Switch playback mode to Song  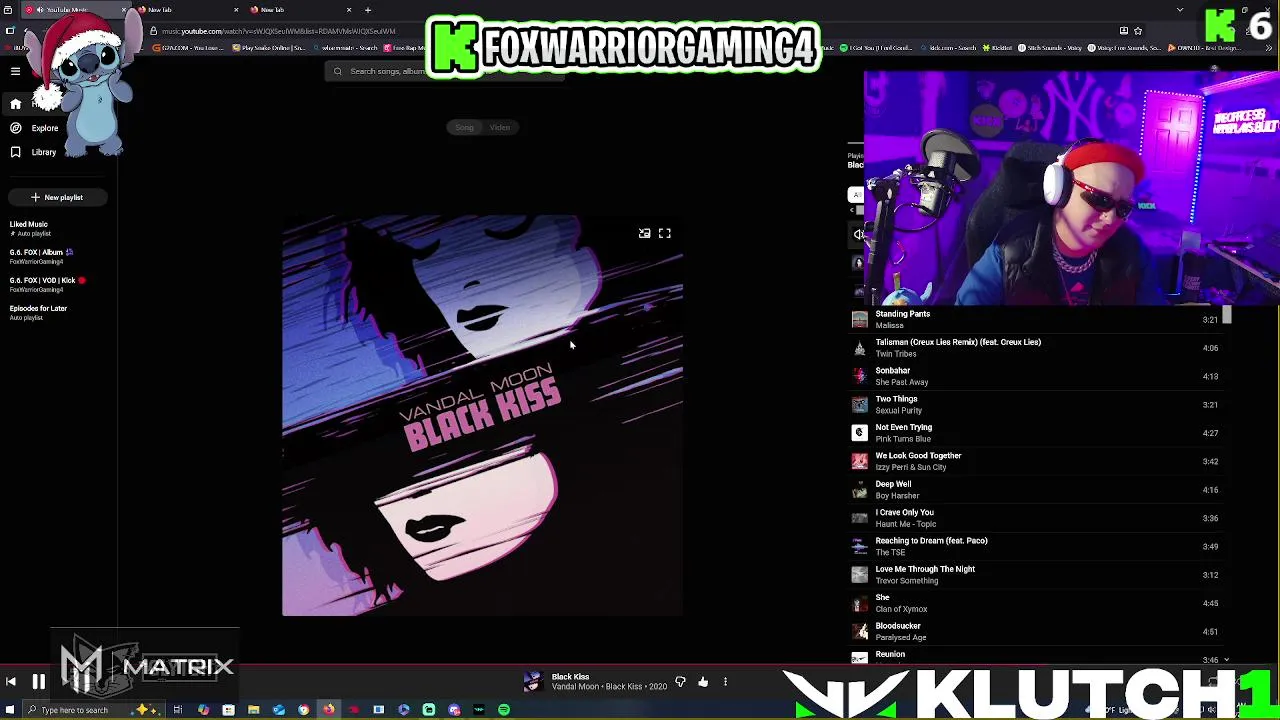464,127
